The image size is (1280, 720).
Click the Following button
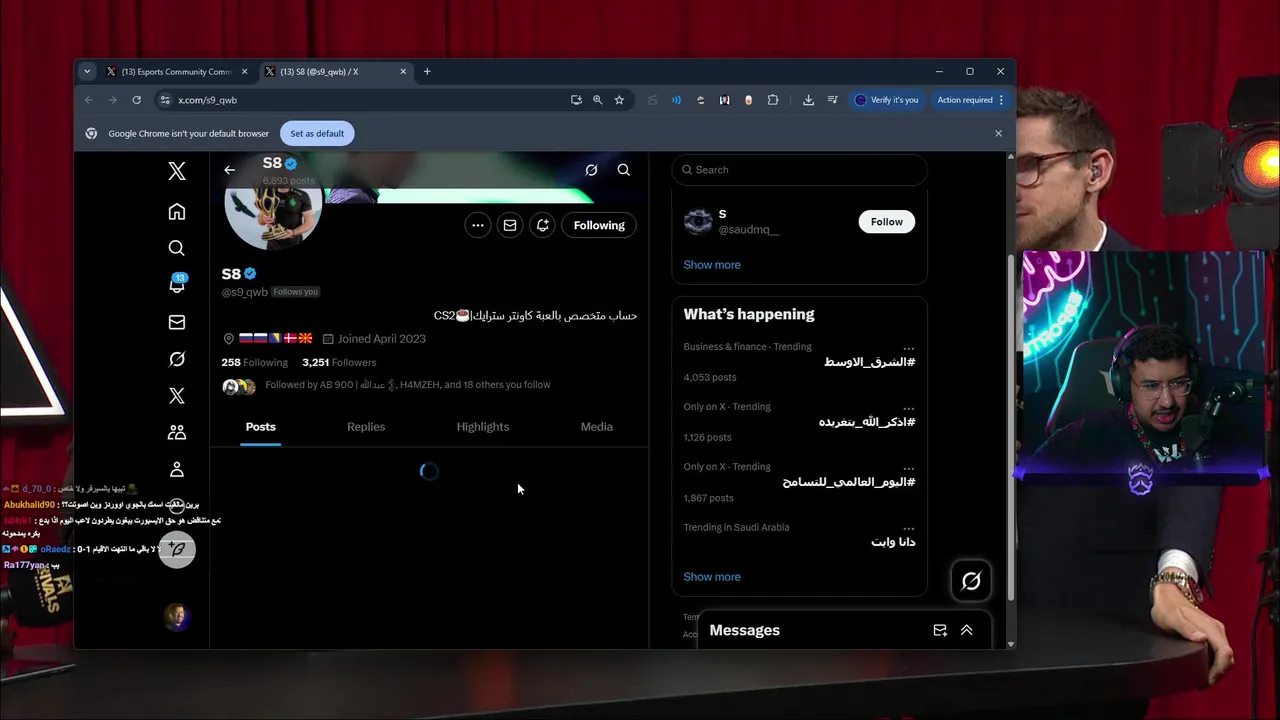[599, 225]
